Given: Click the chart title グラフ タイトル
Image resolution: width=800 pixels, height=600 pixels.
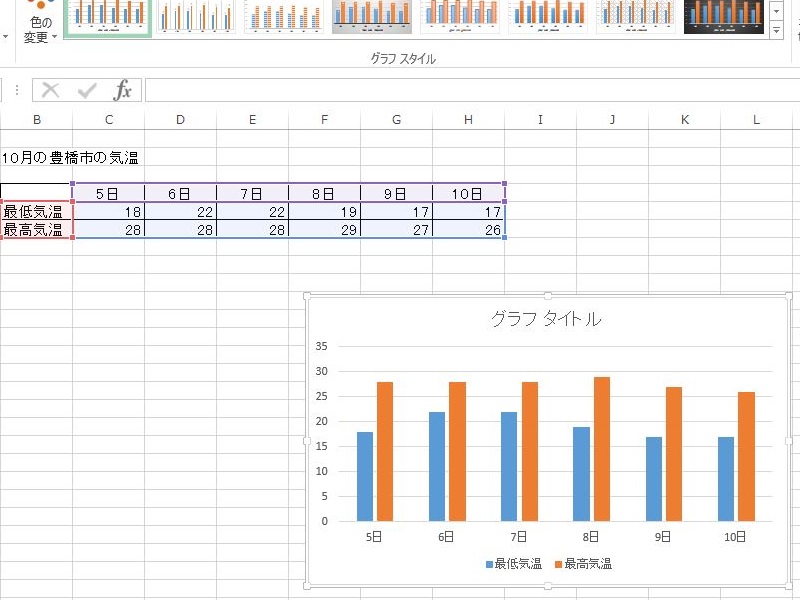Looking at the screenshot, I should pyautogui.click(x=546, y=319).
